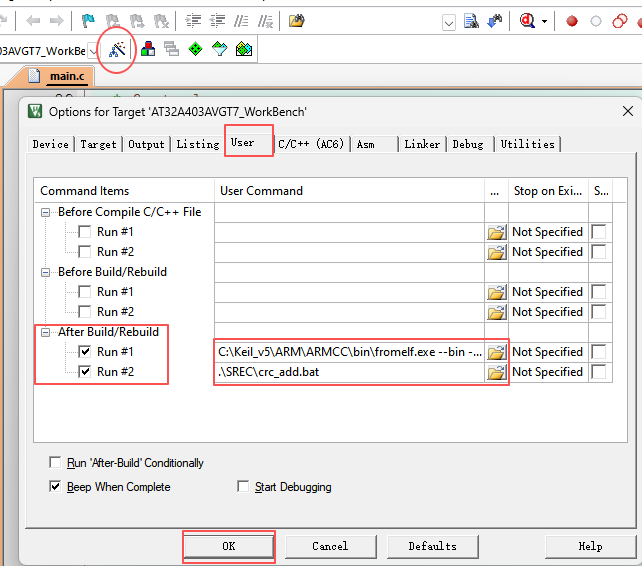The width and height of the screenshot is (642, 566).
Task: Switch to the C/C++ (AC6) tab
Action: pyautogui.click(x=311, y=144)
